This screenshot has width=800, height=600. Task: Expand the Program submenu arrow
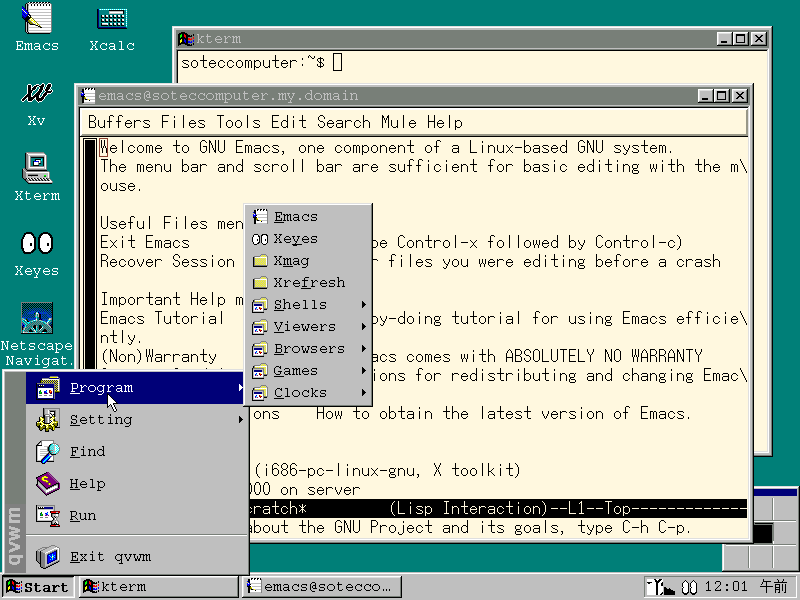240,388
